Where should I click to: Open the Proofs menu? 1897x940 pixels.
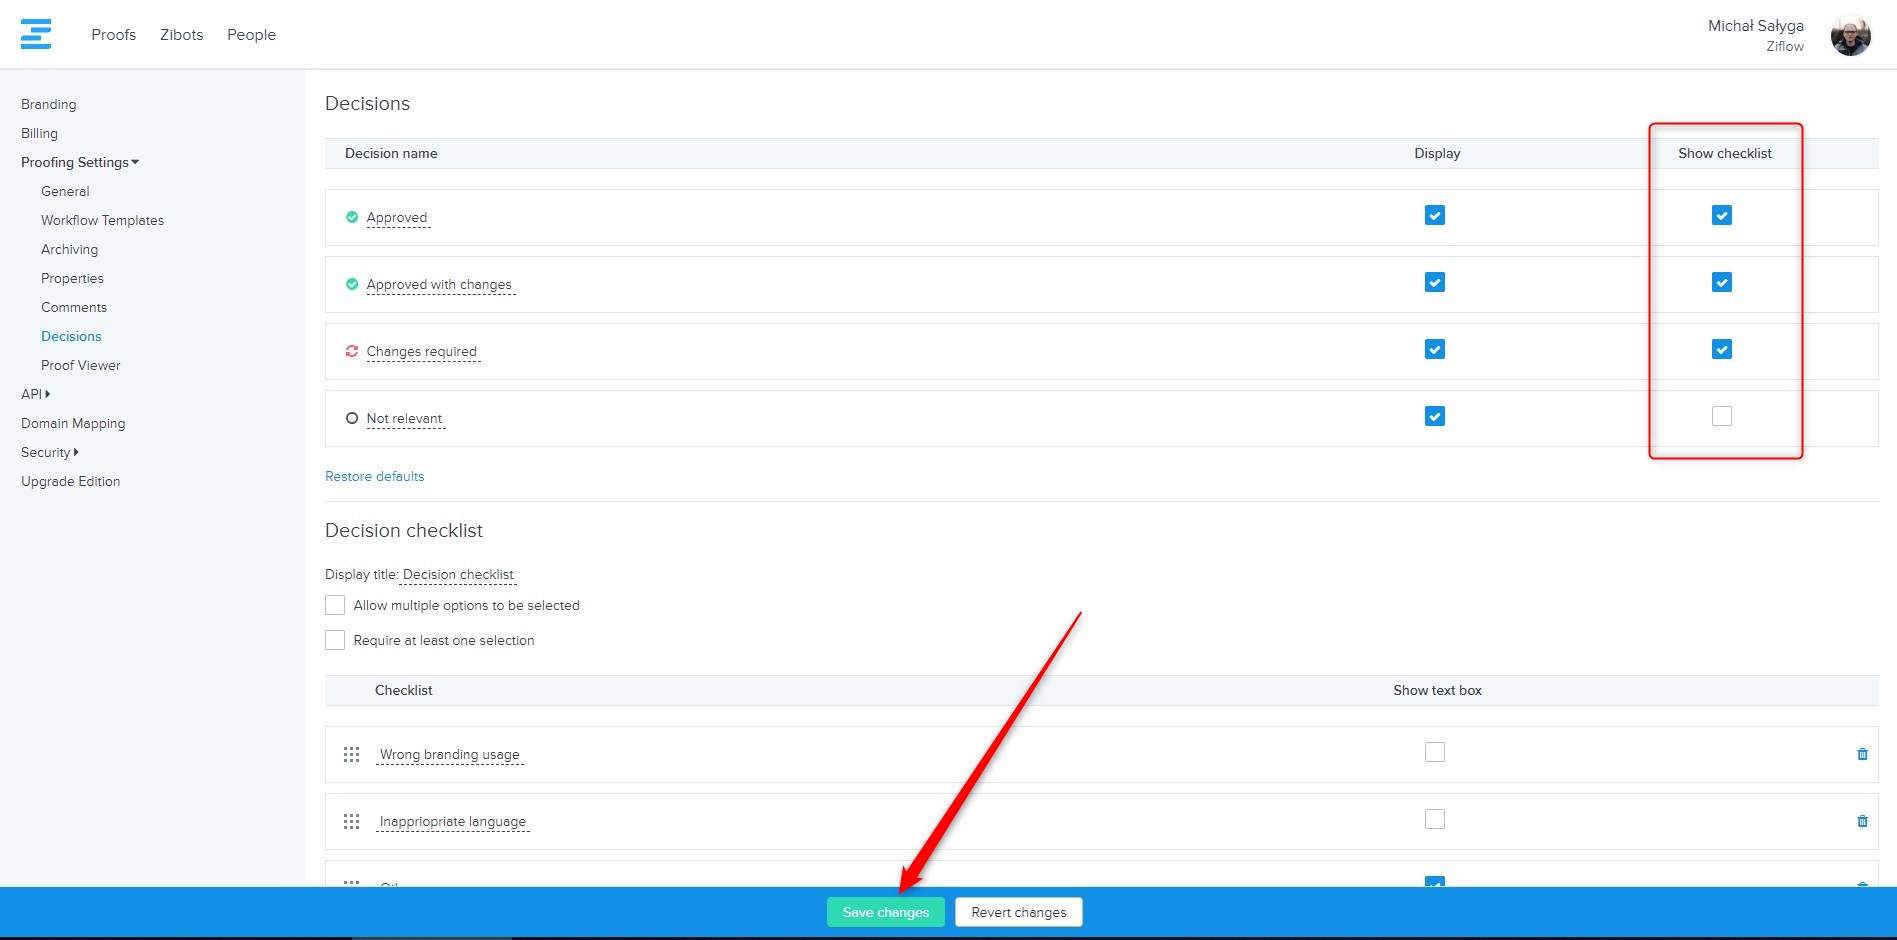click(113, 34)
